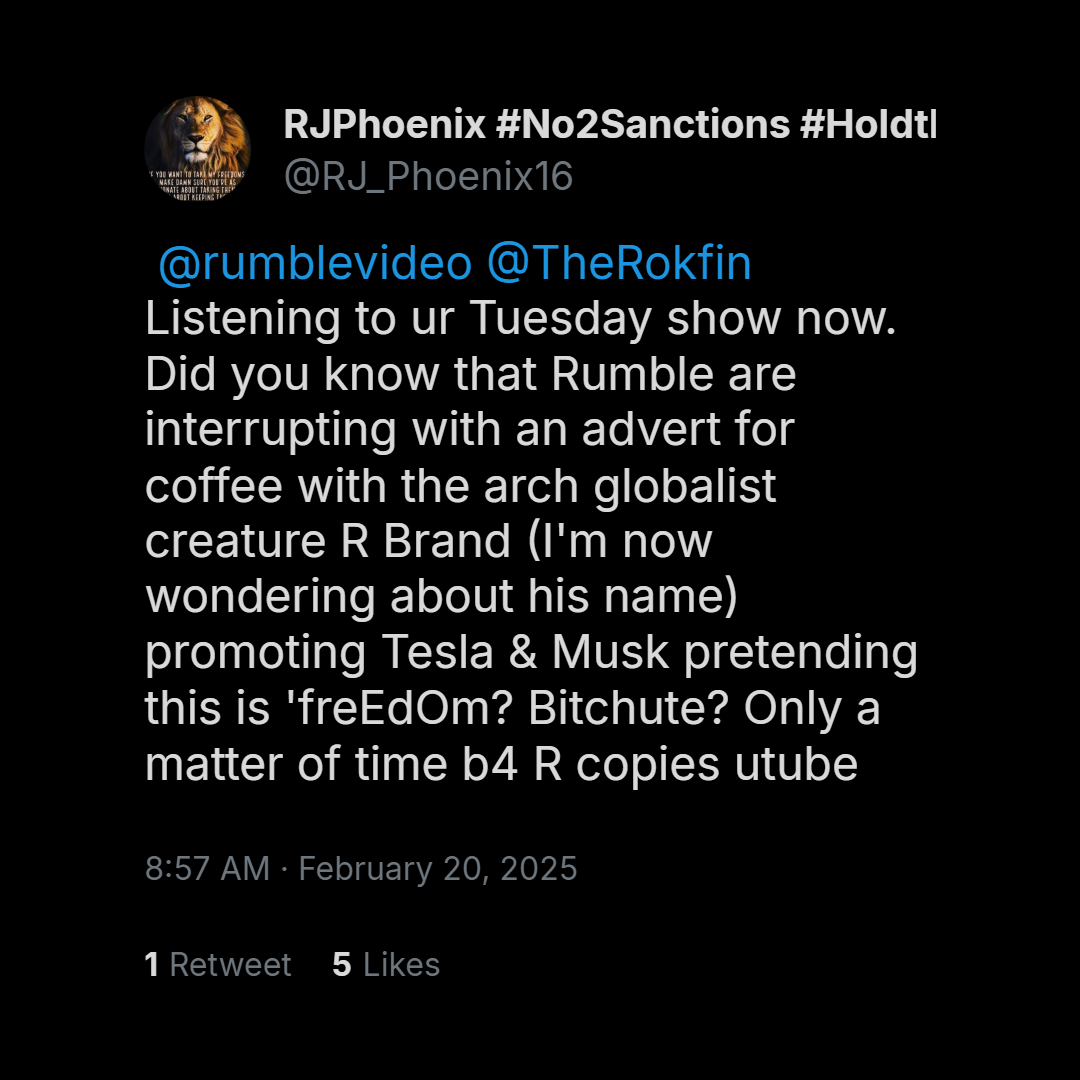1080x1080 pixels.
Task: View the 5 Likes list
Action: point(386,964)
